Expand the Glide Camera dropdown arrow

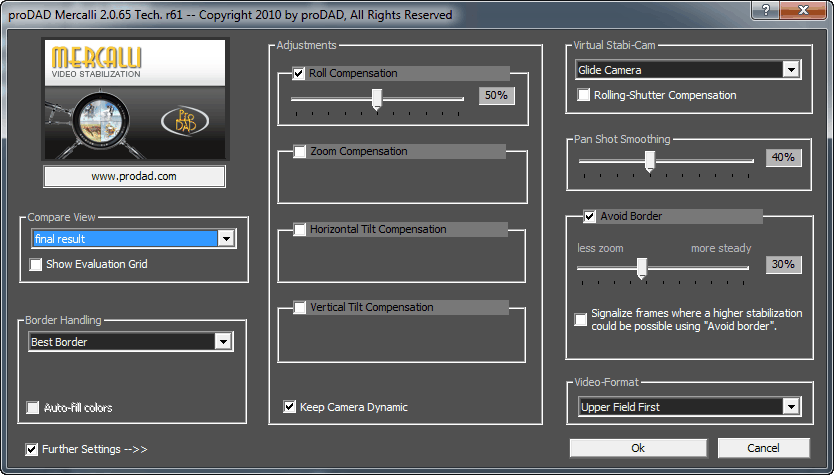[791, 70]
